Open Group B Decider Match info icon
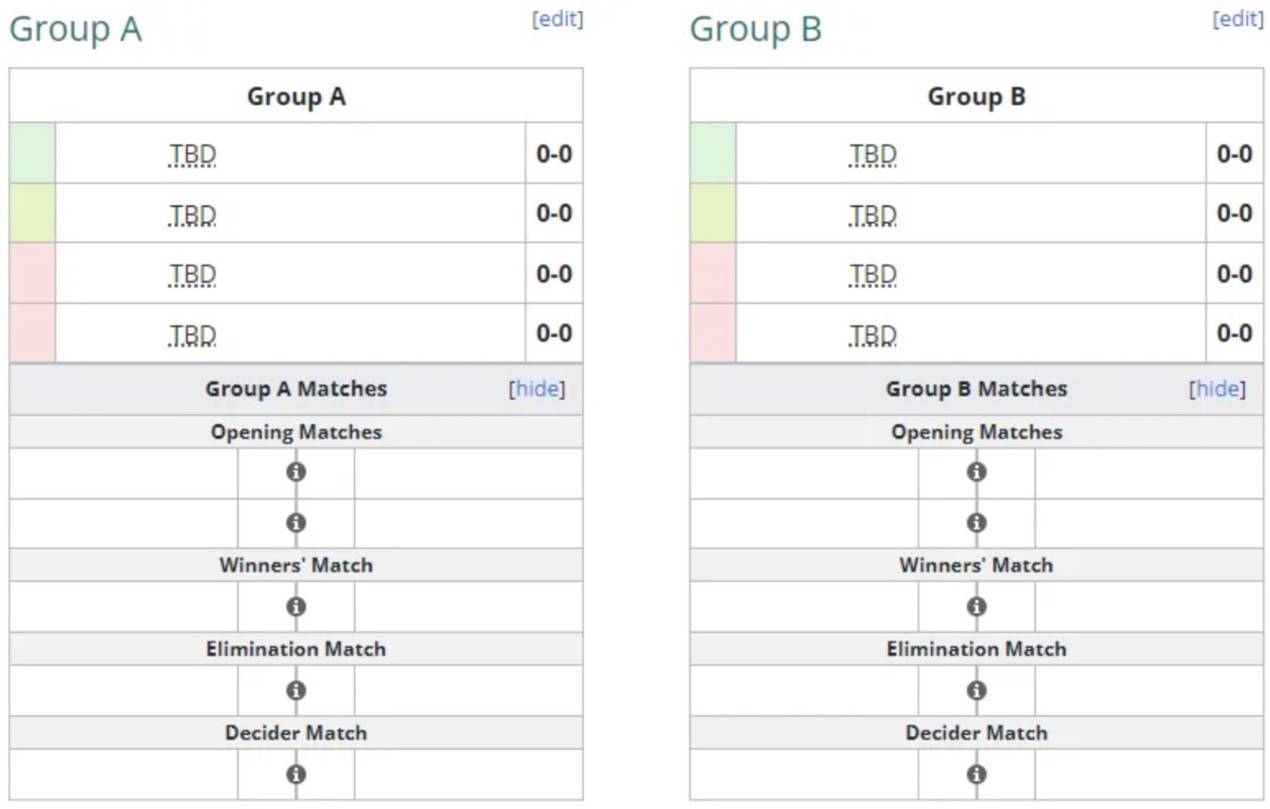1270x809 pixels. tap(977, 774)
